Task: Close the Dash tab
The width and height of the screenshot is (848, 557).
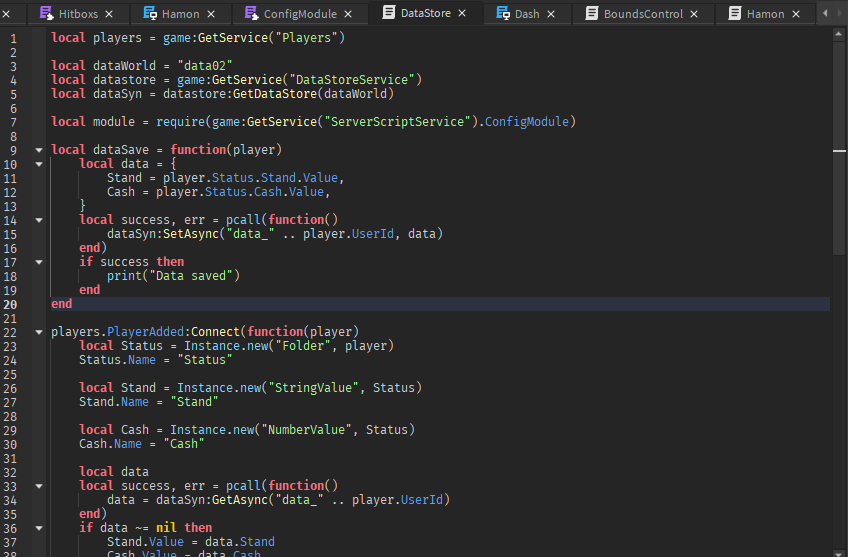Action: 551,14
